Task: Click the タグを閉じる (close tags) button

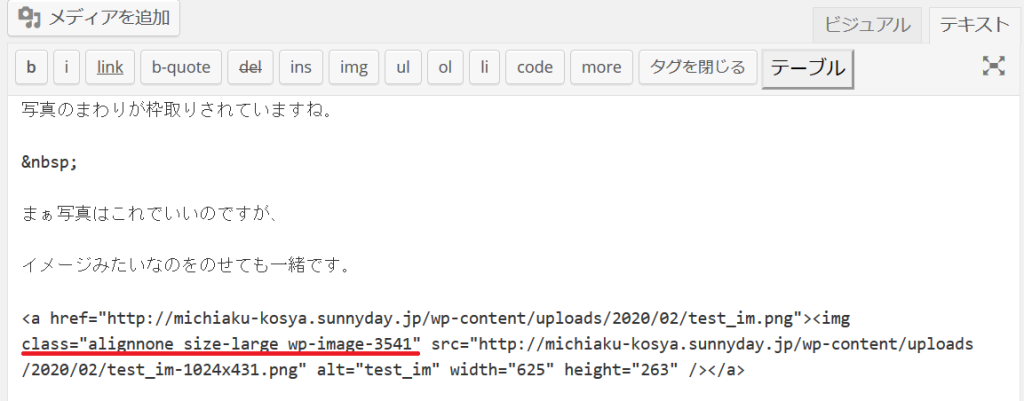Action: coord(697,68)
